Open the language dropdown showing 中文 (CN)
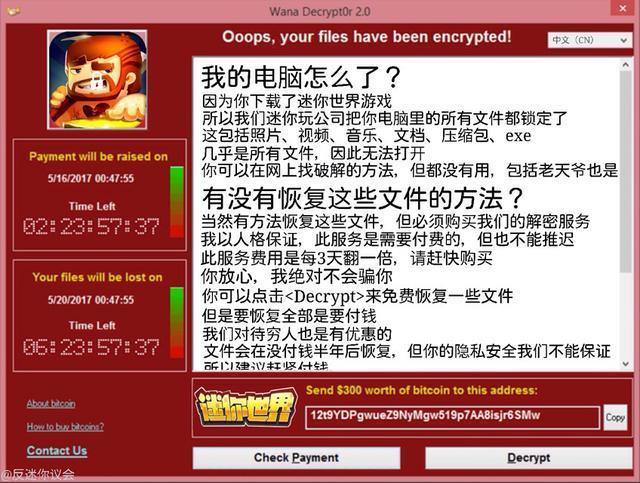The height and width of the screenshot is (483, 640). click(x=589, y=40)
